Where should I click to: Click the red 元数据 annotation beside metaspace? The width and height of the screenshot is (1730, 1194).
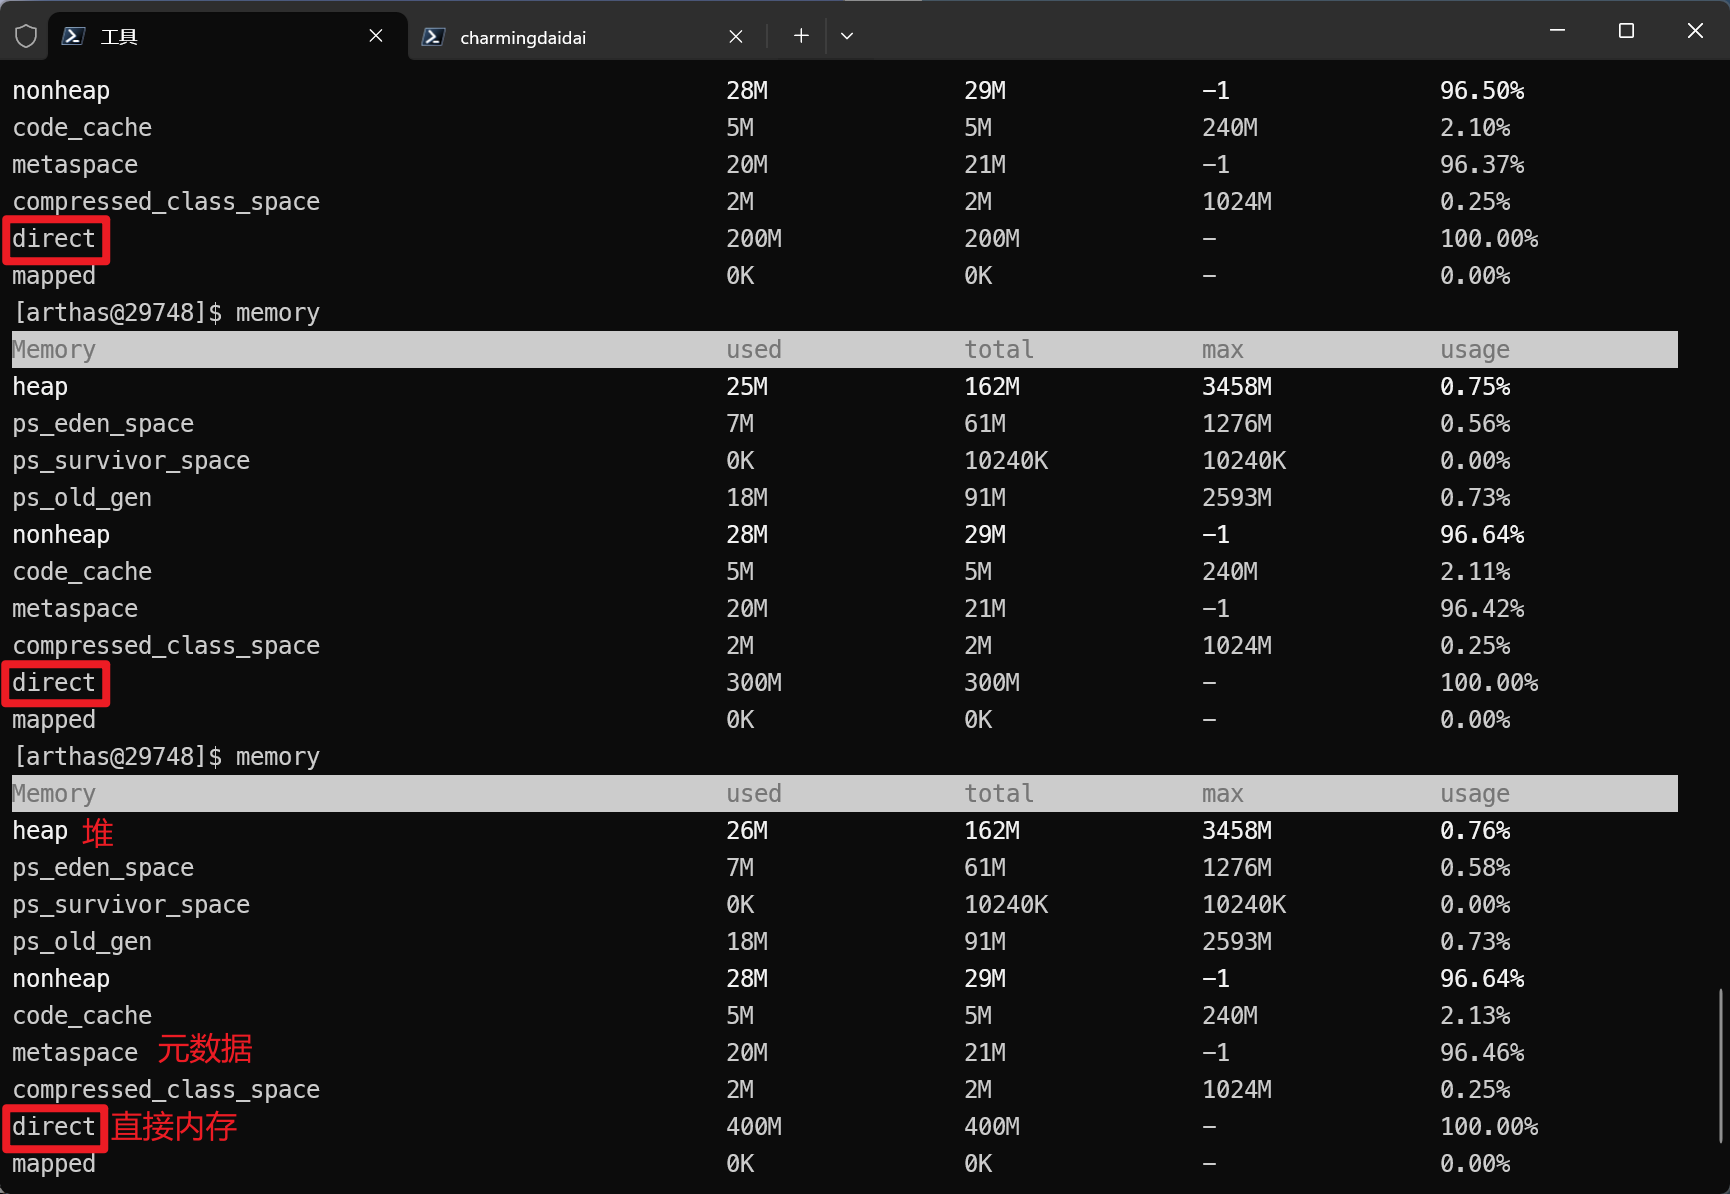[x=205, y=1050]
